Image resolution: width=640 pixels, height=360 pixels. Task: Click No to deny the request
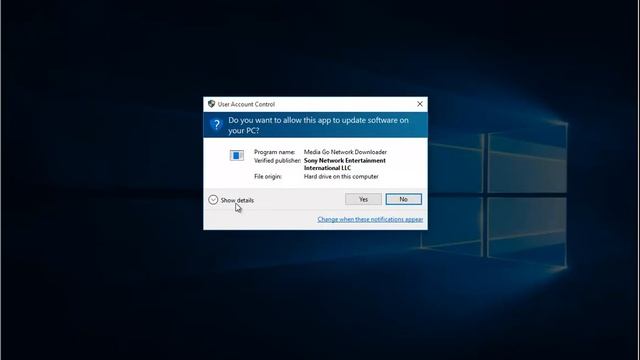coord(403,199)
